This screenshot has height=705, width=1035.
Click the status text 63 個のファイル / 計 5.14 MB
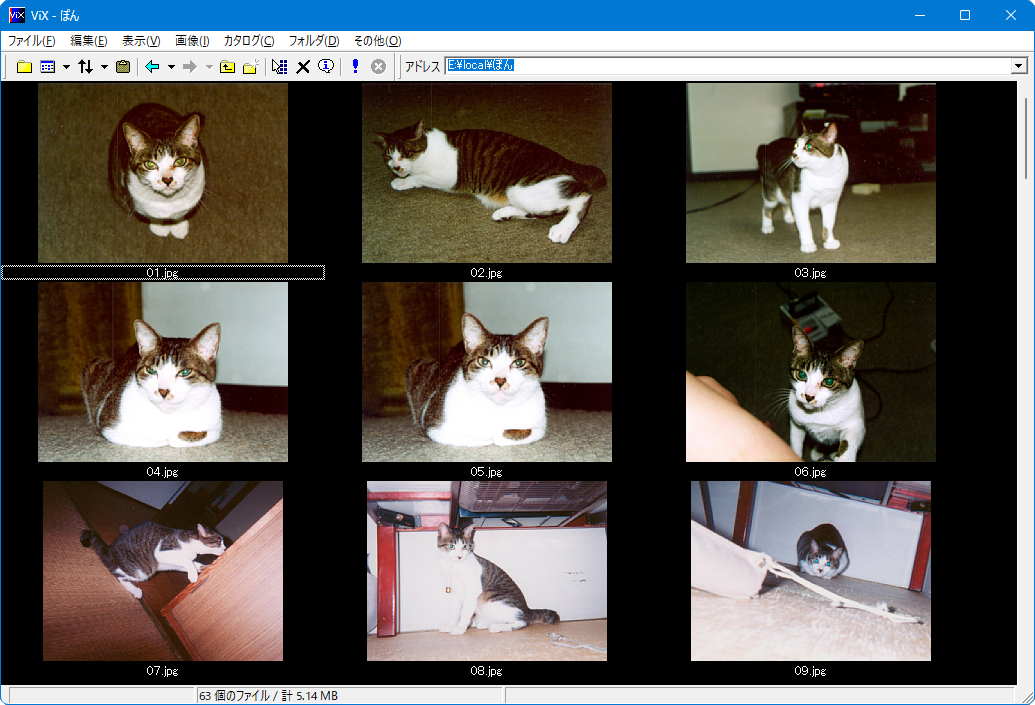268,696
